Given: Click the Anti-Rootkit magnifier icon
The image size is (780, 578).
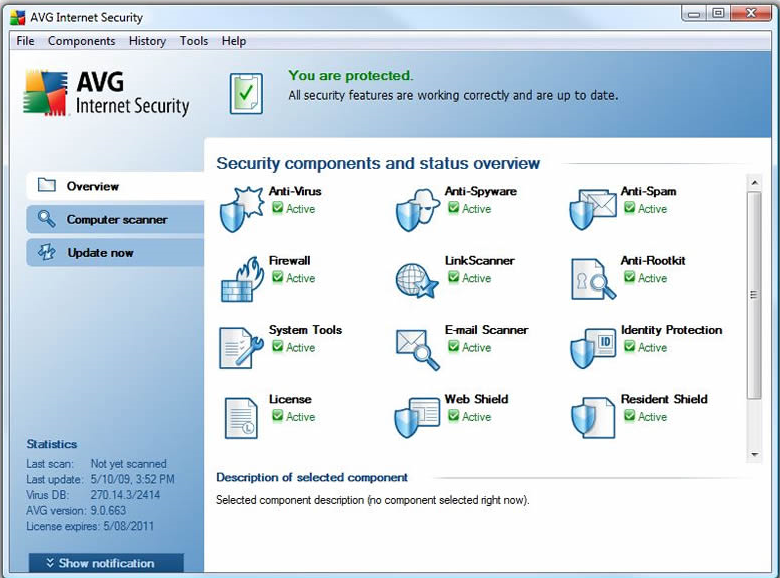Looking at the screenshot, I should pyautogui.click(x=592, y=279).
